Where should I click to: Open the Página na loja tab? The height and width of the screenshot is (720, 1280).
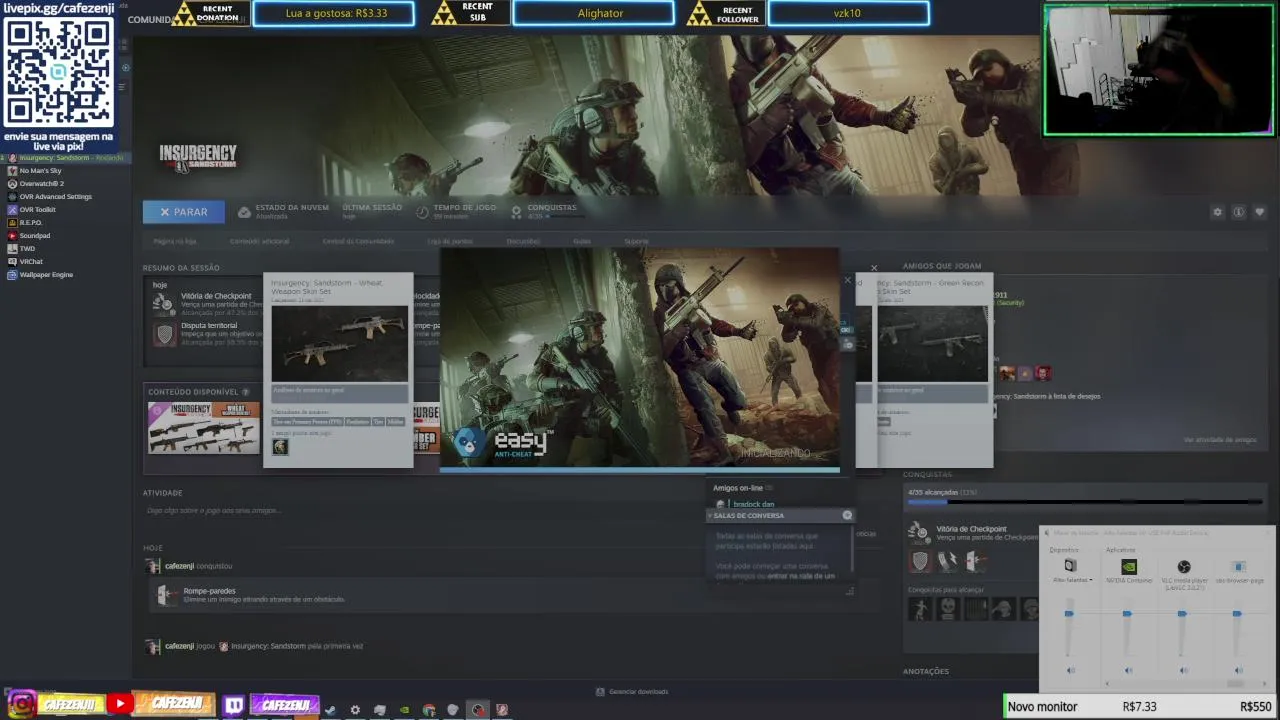pyautogui.click(x=174, y=241)
